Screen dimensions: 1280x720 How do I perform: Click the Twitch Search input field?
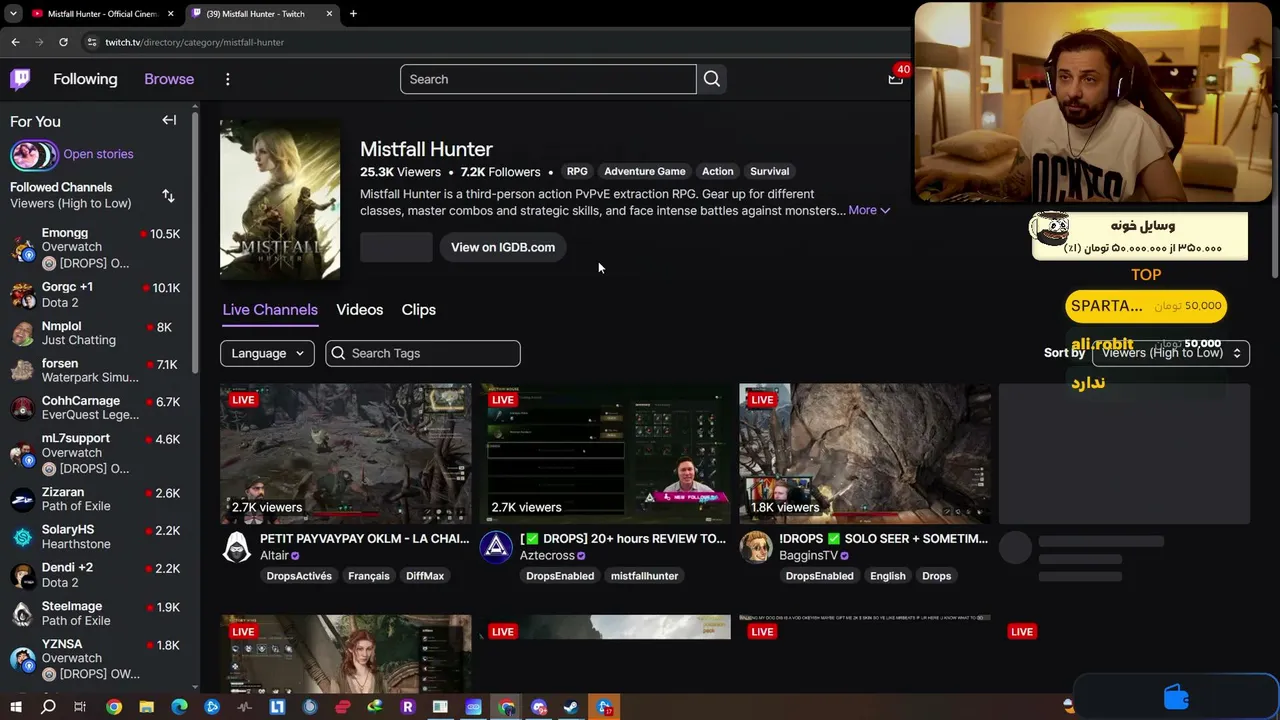pos(548,79)
